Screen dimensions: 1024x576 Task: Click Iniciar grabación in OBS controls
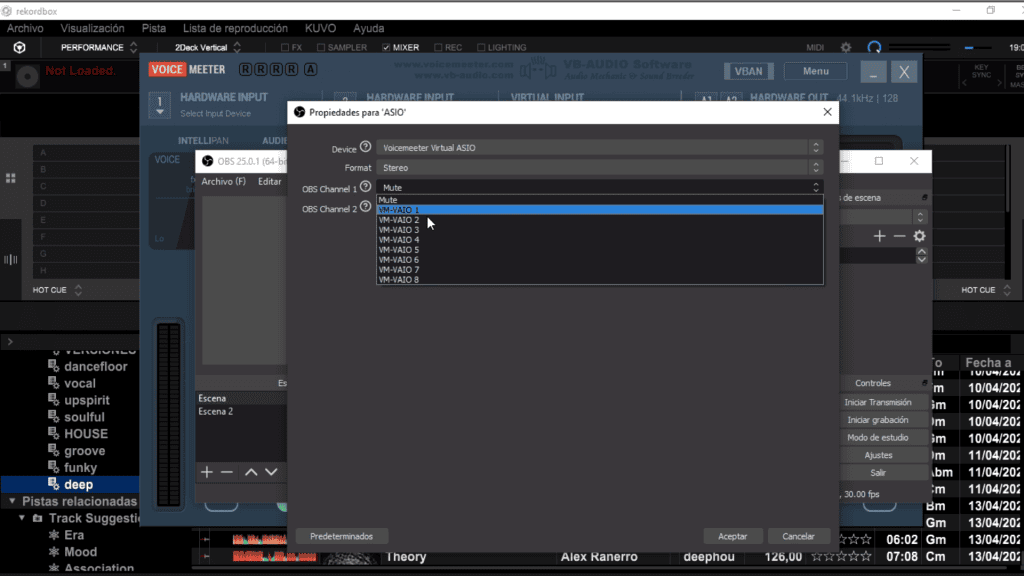tap(878, 420)
